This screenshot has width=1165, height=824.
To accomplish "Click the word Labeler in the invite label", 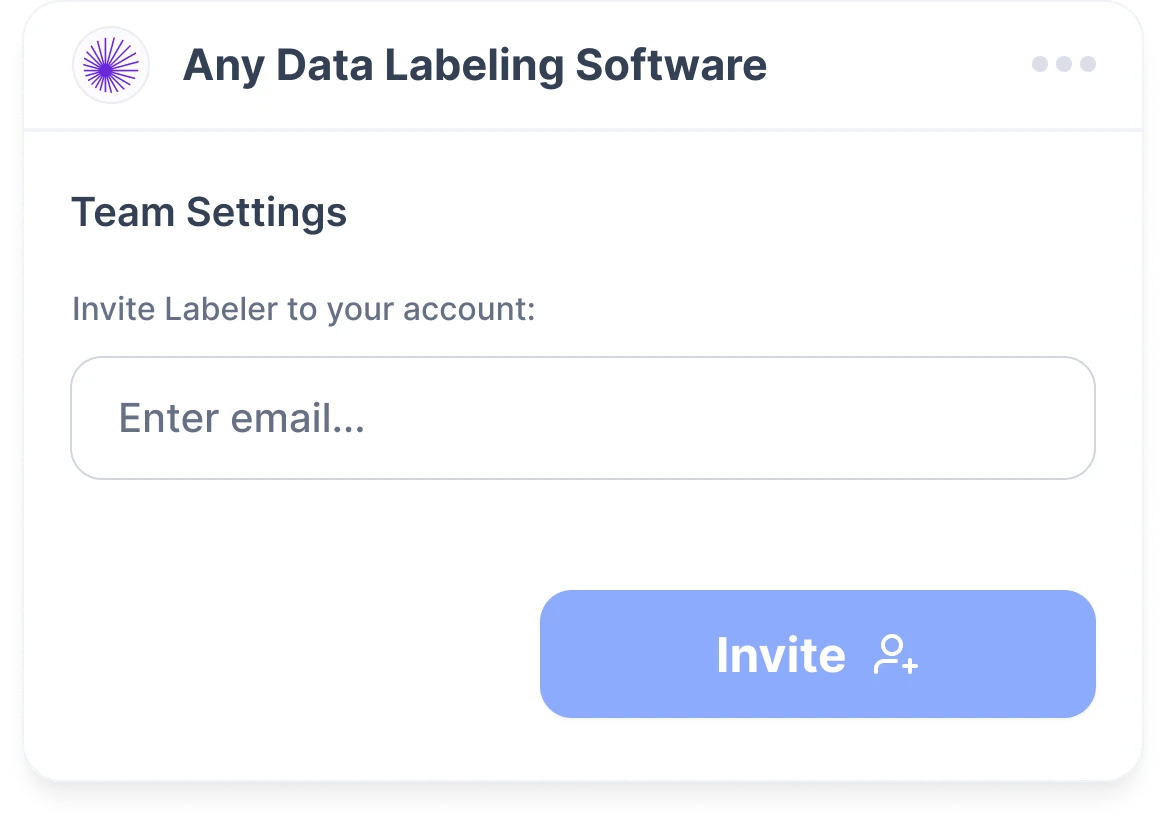I will coord(220,309).
